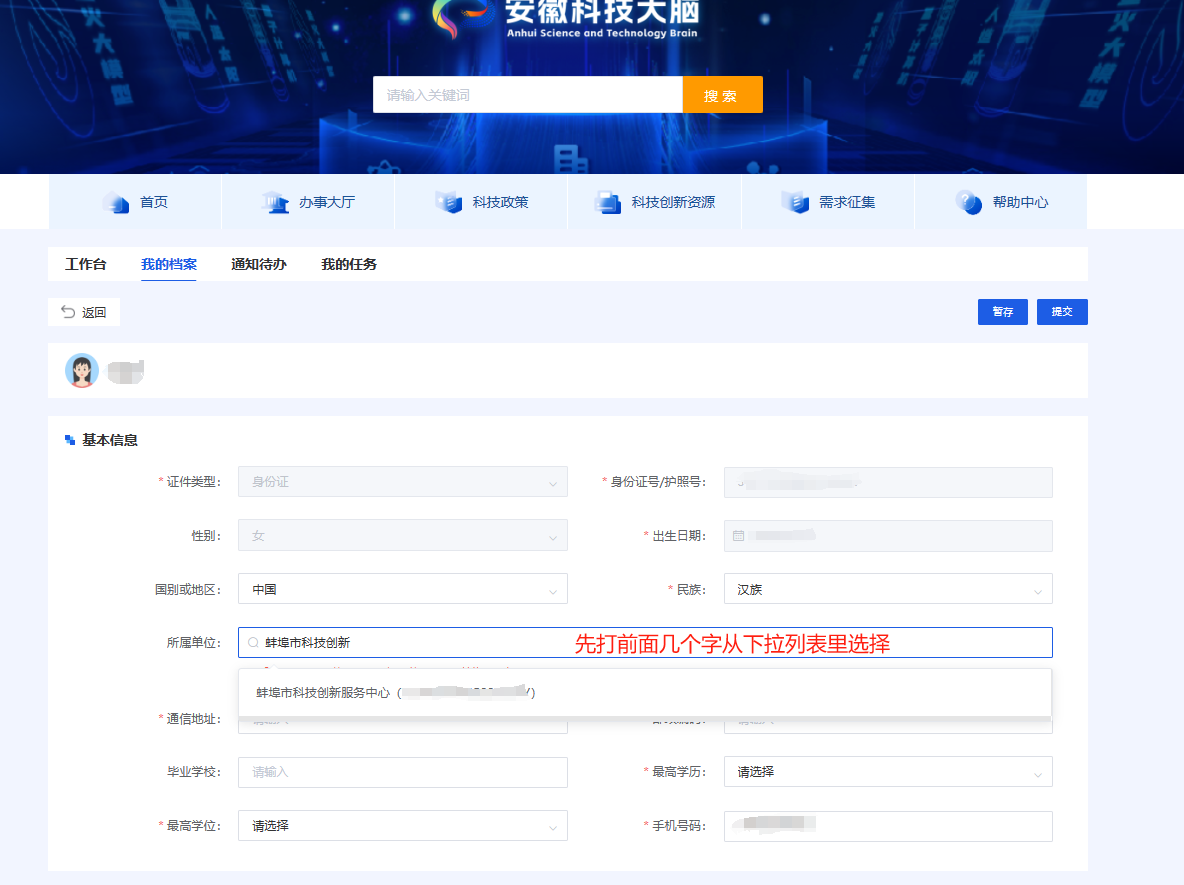Screen dimensions: 1184x885
Task: Click the 提交 submit button
Action: (x=1062, y=312)
